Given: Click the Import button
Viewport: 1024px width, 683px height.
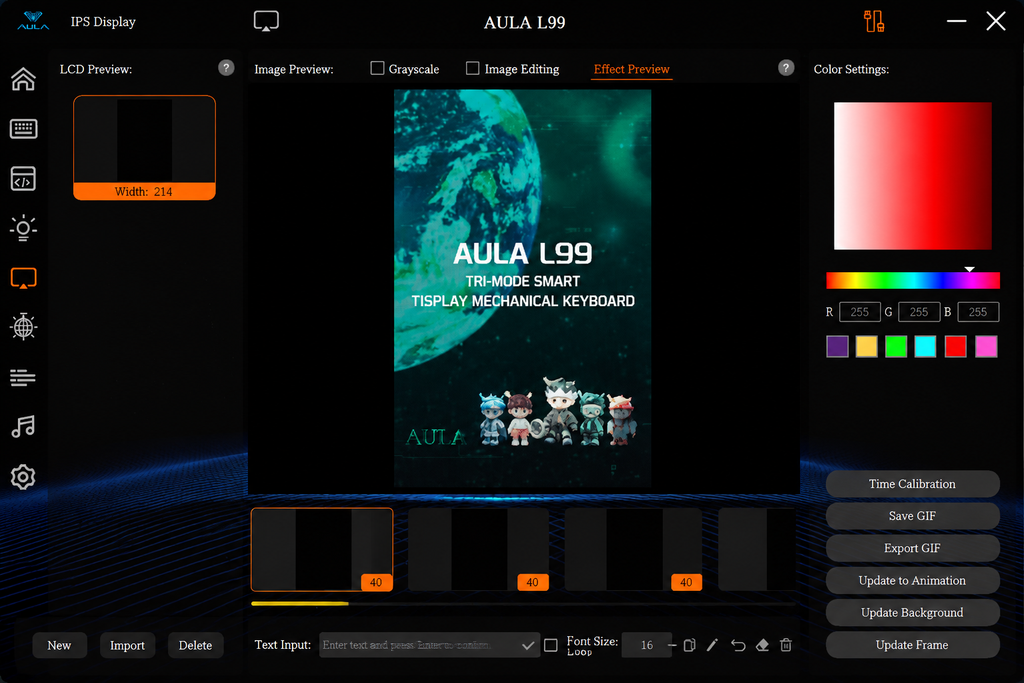Looking at the screenshot, I should tap(127, 645).
